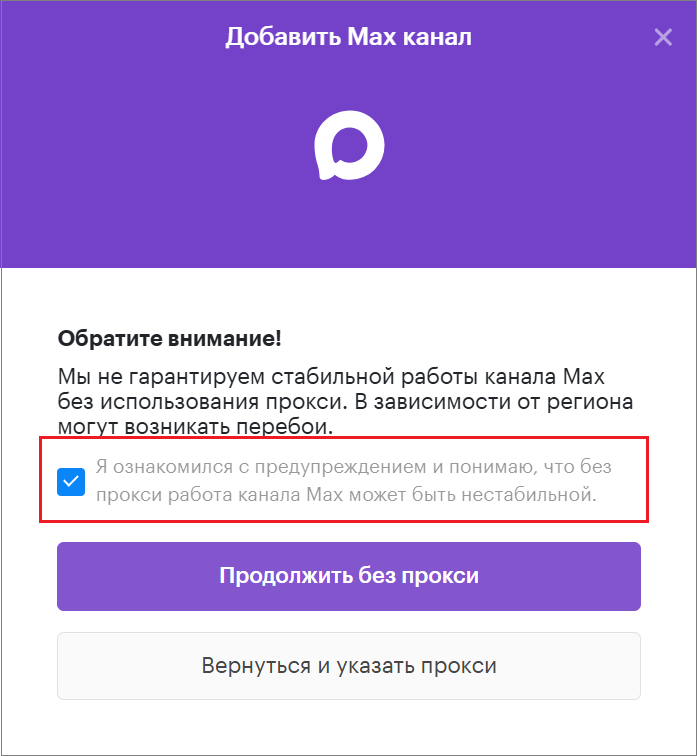697x756 pixels.
Task: Click the text могут возникать перебои
Action: [x=195, y=427]
